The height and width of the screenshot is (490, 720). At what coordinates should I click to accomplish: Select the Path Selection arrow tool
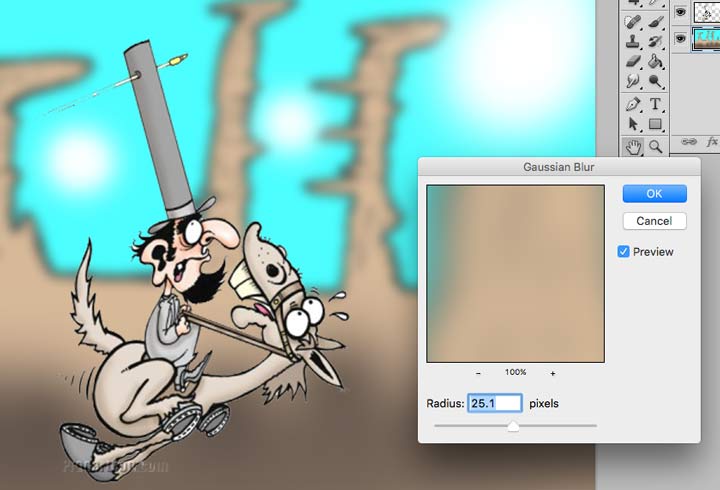(x=632, y=125)
